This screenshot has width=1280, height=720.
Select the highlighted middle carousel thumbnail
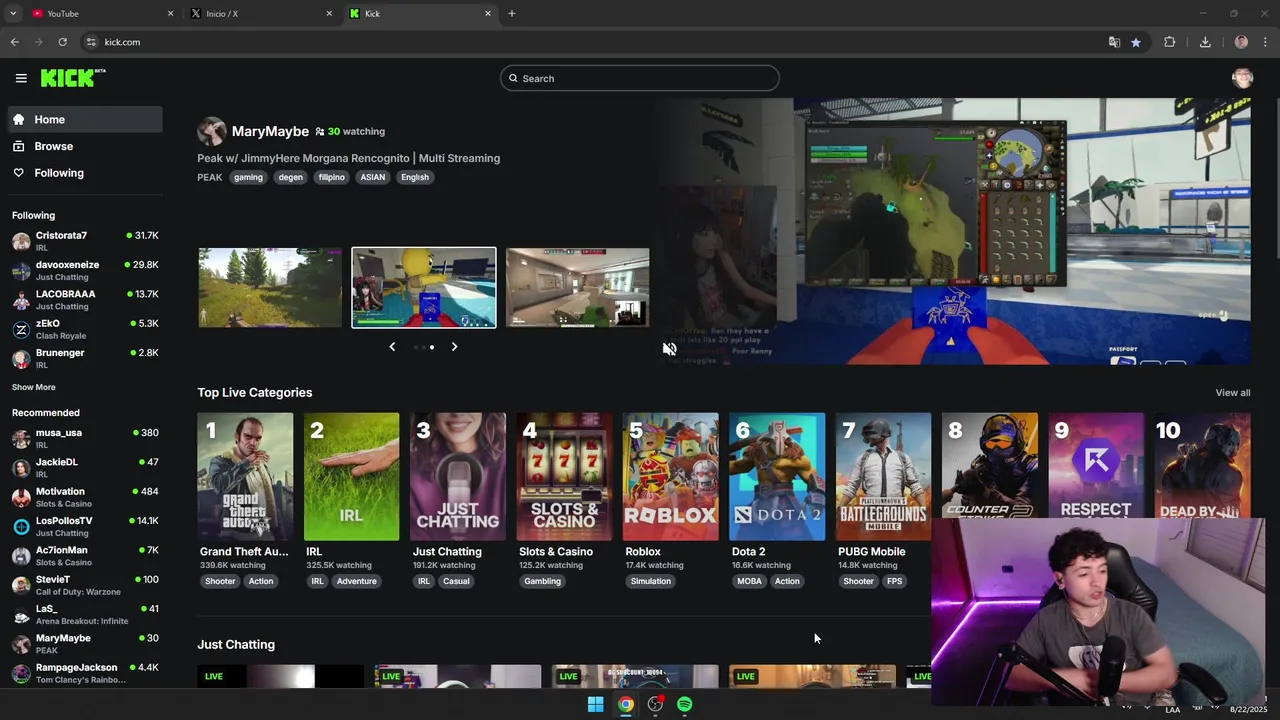(x=424, y=287)
